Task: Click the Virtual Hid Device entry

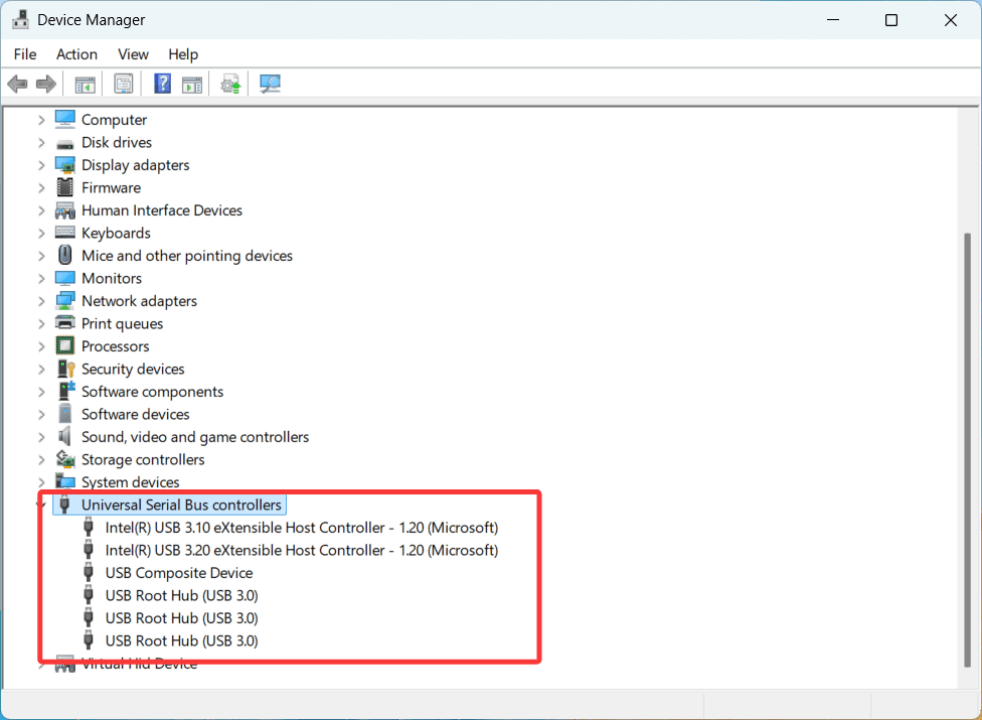Action: pyautogui.click(x=140, y=663)
